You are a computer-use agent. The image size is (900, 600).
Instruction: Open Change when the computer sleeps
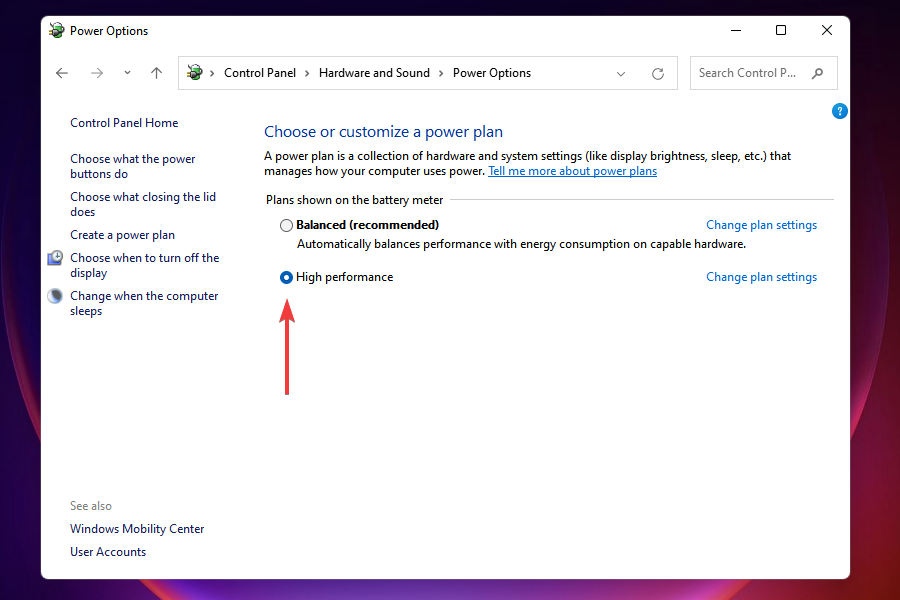[144, 303]
